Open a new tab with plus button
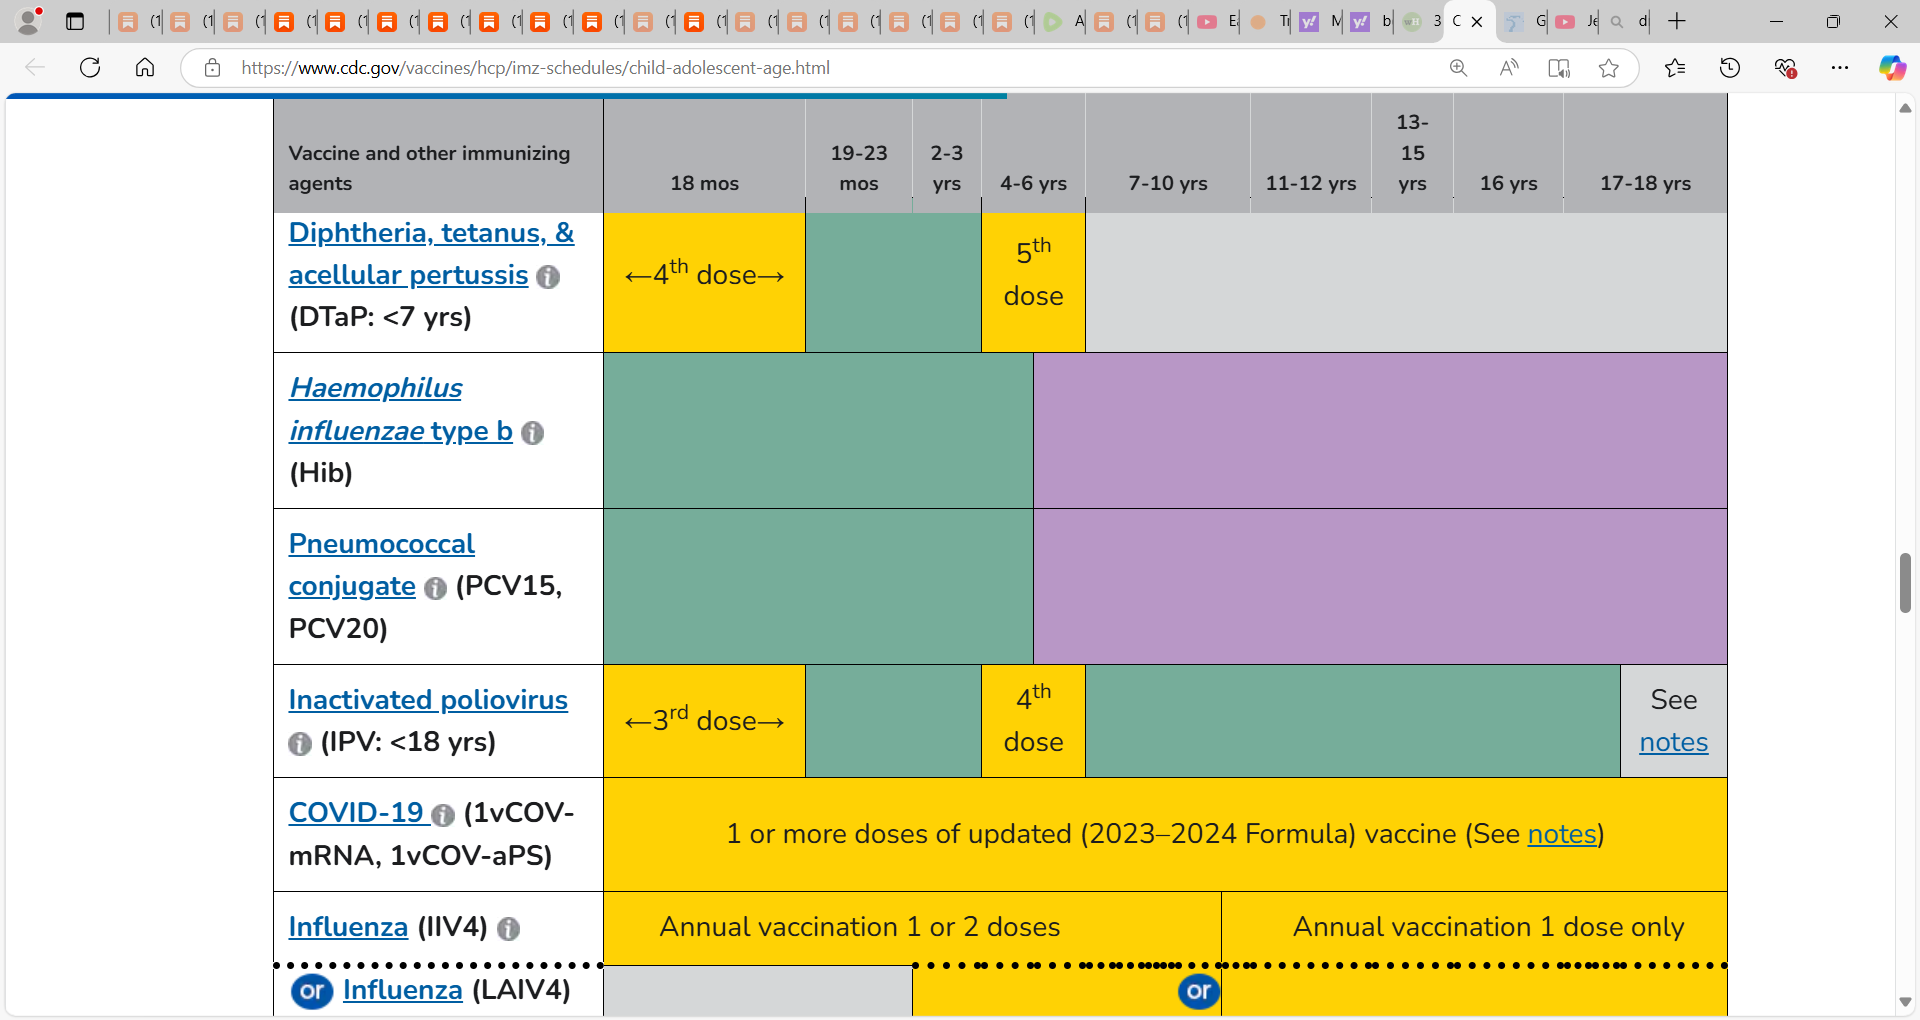Viewport: 1920px width, 1020px height. (x=1677, y=21)
